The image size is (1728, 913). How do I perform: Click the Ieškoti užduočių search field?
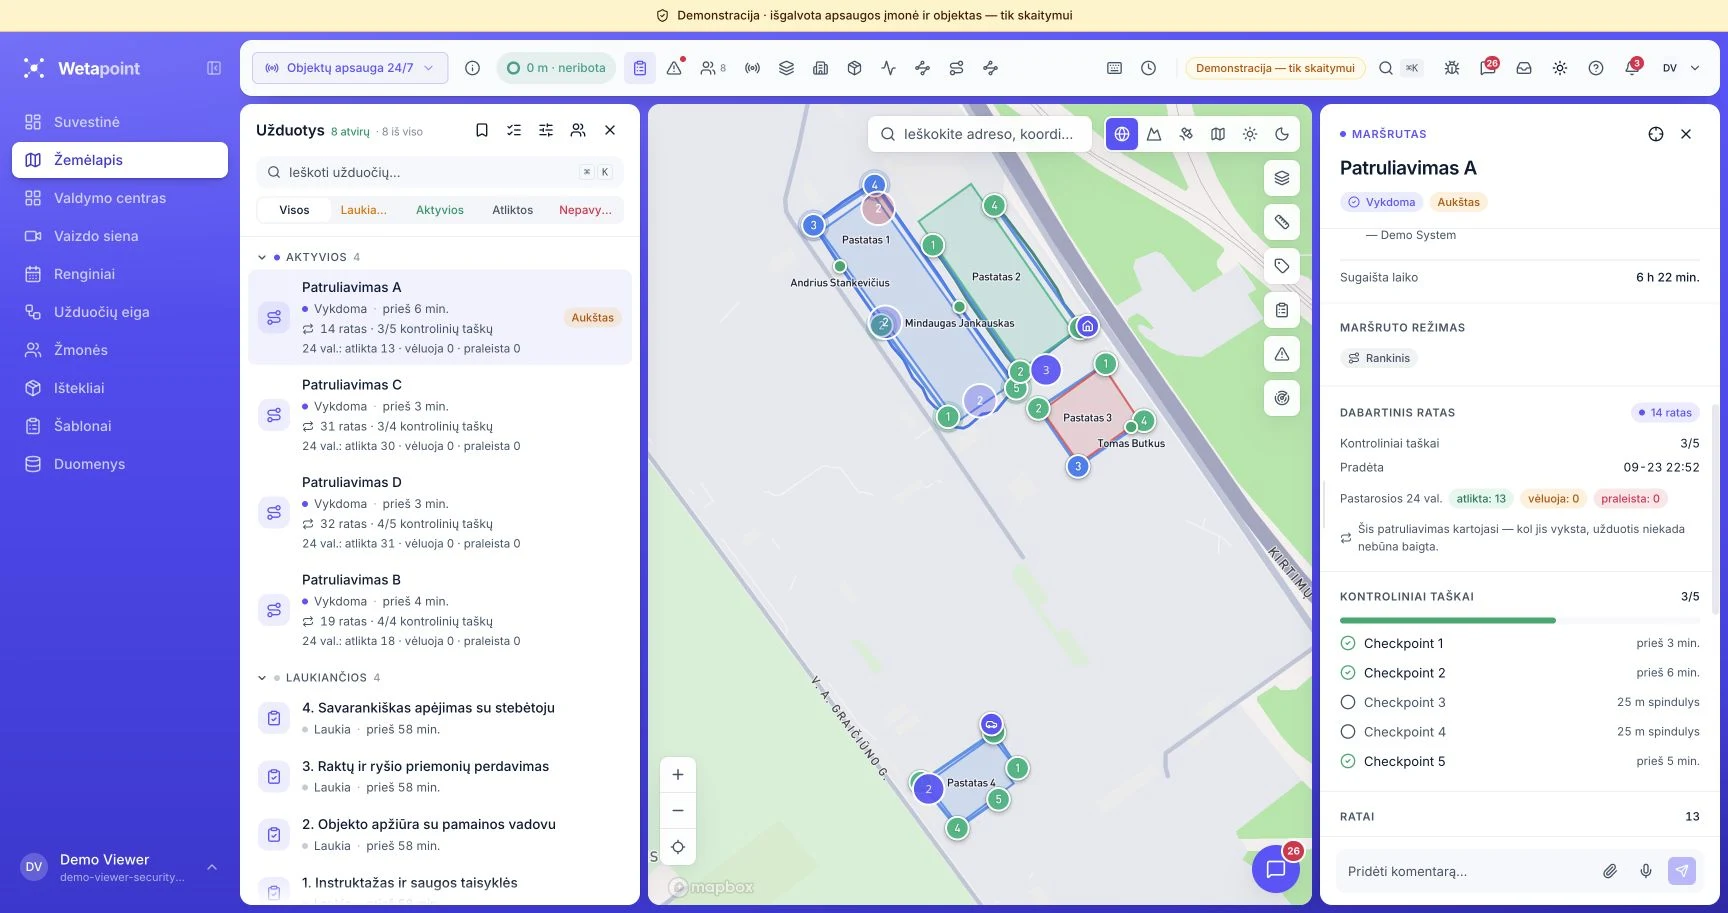point(440,172)
